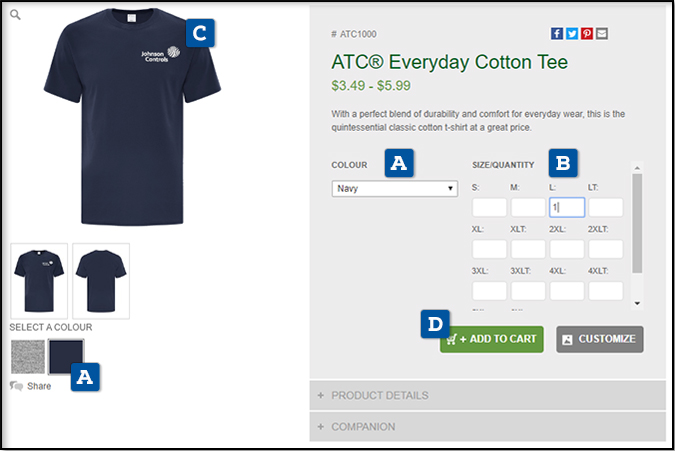Expand the Companion section
This screenshot has height=451, width=675.
[x=487, y=426]
